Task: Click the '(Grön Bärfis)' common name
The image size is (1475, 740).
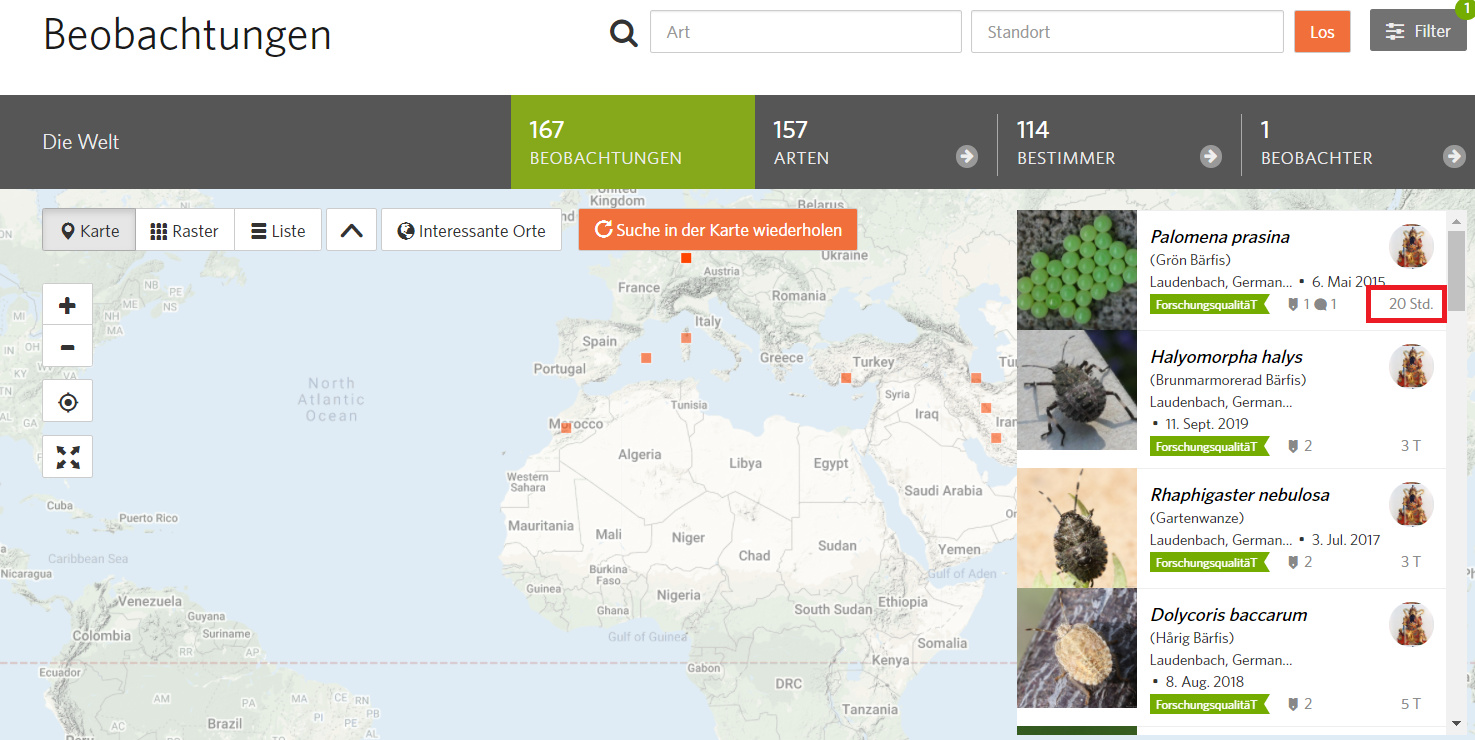Action: (x=1190, y=260)
